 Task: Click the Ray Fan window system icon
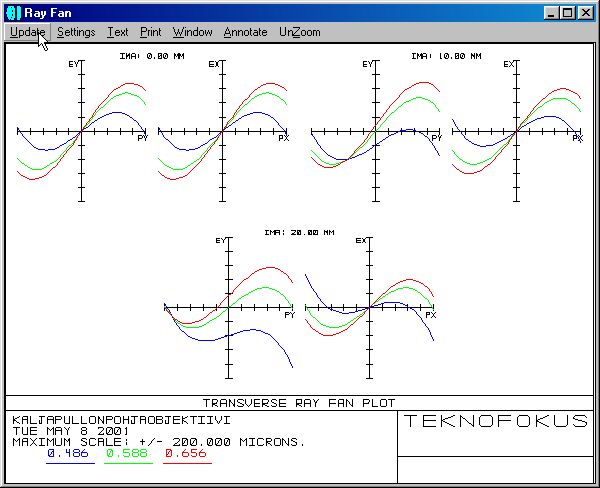(x=13, y=12)
